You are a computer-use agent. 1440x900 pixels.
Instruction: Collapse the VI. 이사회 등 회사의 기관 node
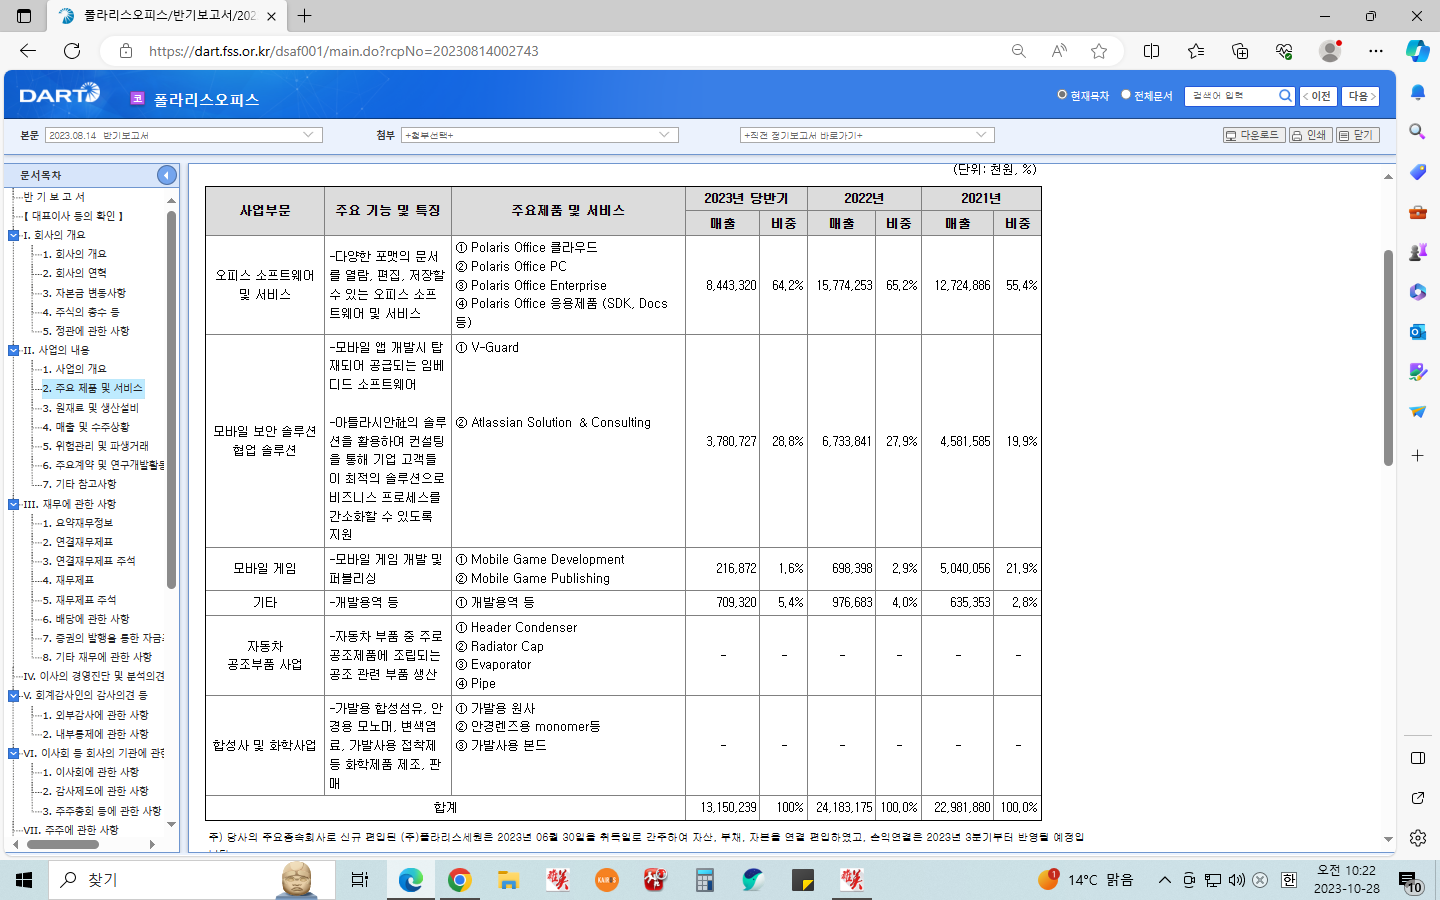pos(13,753)
